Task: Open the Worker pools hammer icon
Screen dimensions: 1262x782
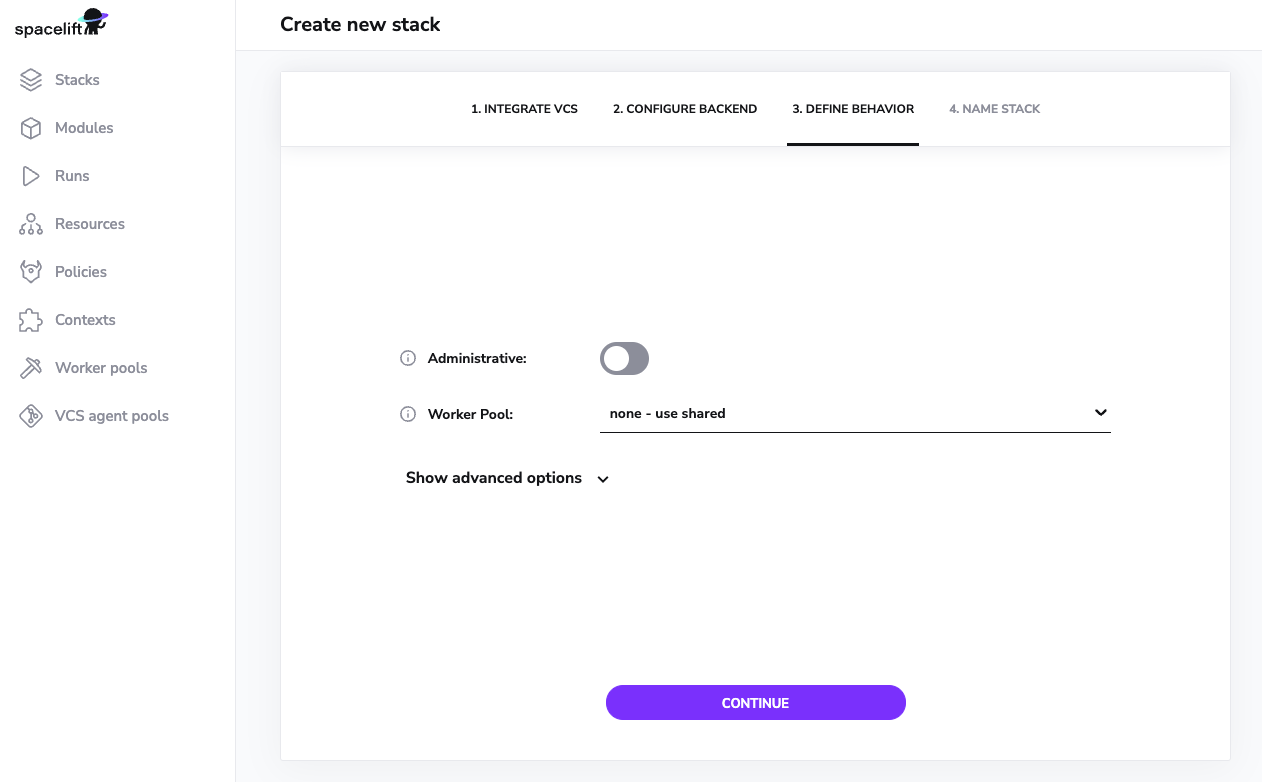Action: click(31, 368)
